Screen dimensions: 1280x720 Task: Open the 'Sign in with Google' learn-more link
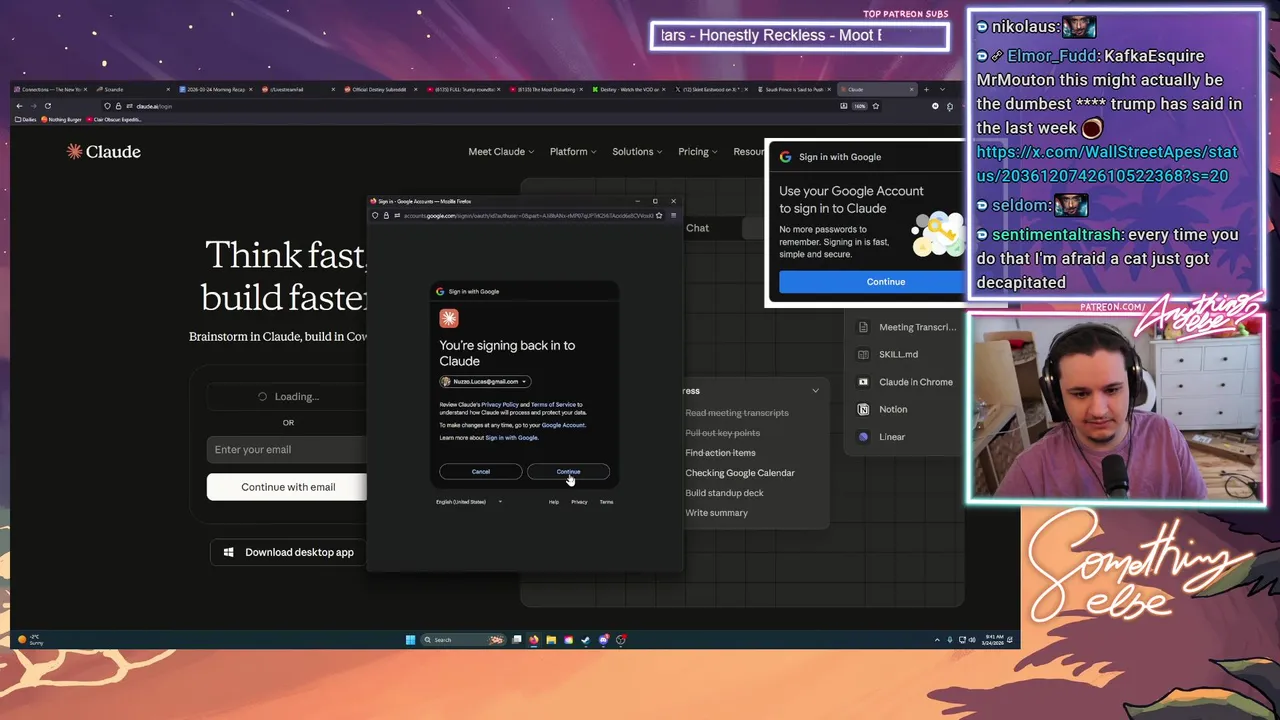tap(511, 438)
